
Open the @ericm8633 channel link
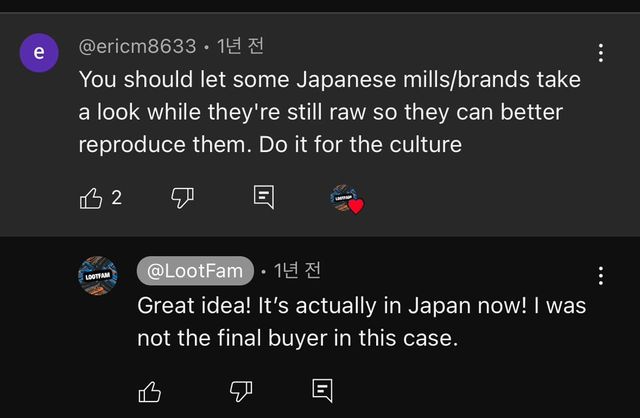137,46
